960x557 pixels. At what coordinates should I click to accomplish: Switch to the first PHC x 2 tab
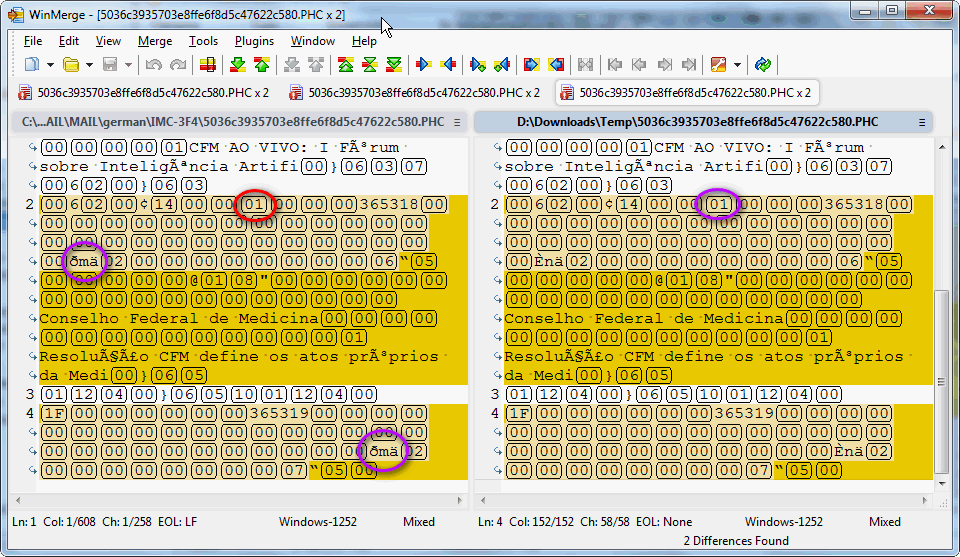pos(144,92)
